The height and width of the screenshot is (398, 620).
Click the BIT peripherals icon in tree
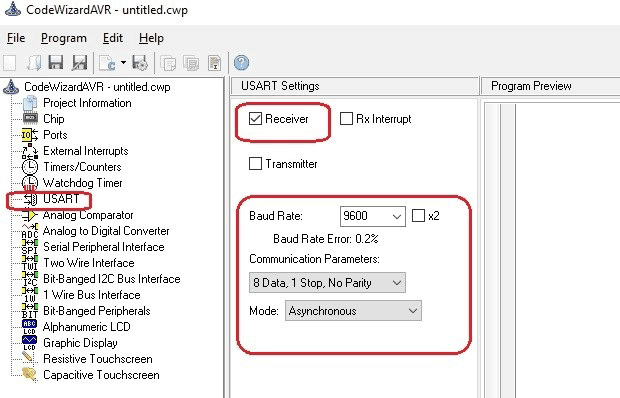pyautogui.click(x=30, y=311)
